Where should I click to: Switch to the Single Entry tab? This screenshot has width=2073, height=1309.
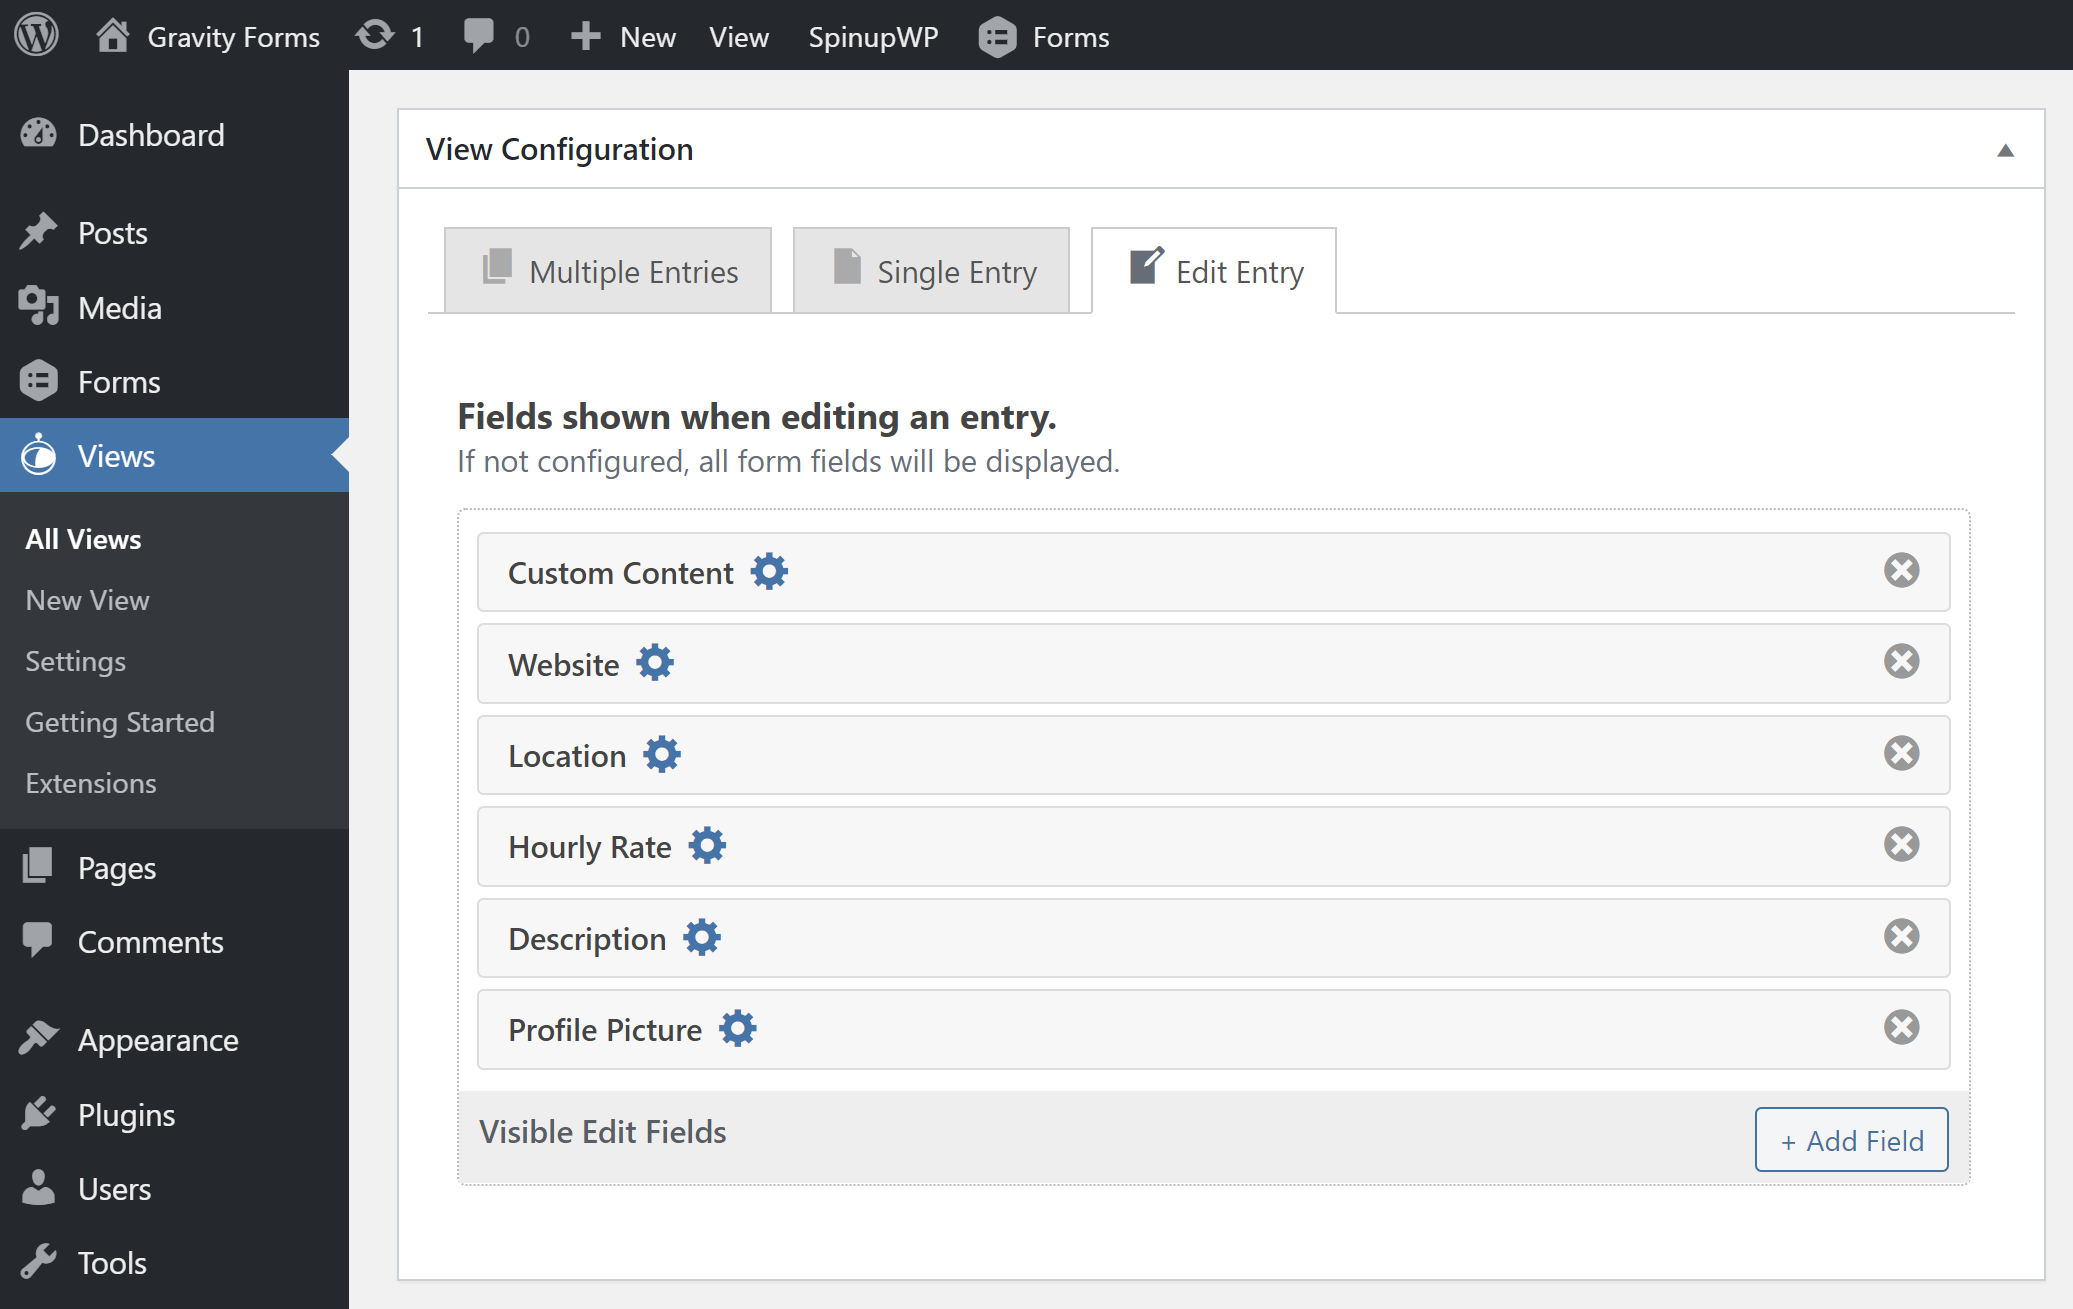(x=932, y=270)
